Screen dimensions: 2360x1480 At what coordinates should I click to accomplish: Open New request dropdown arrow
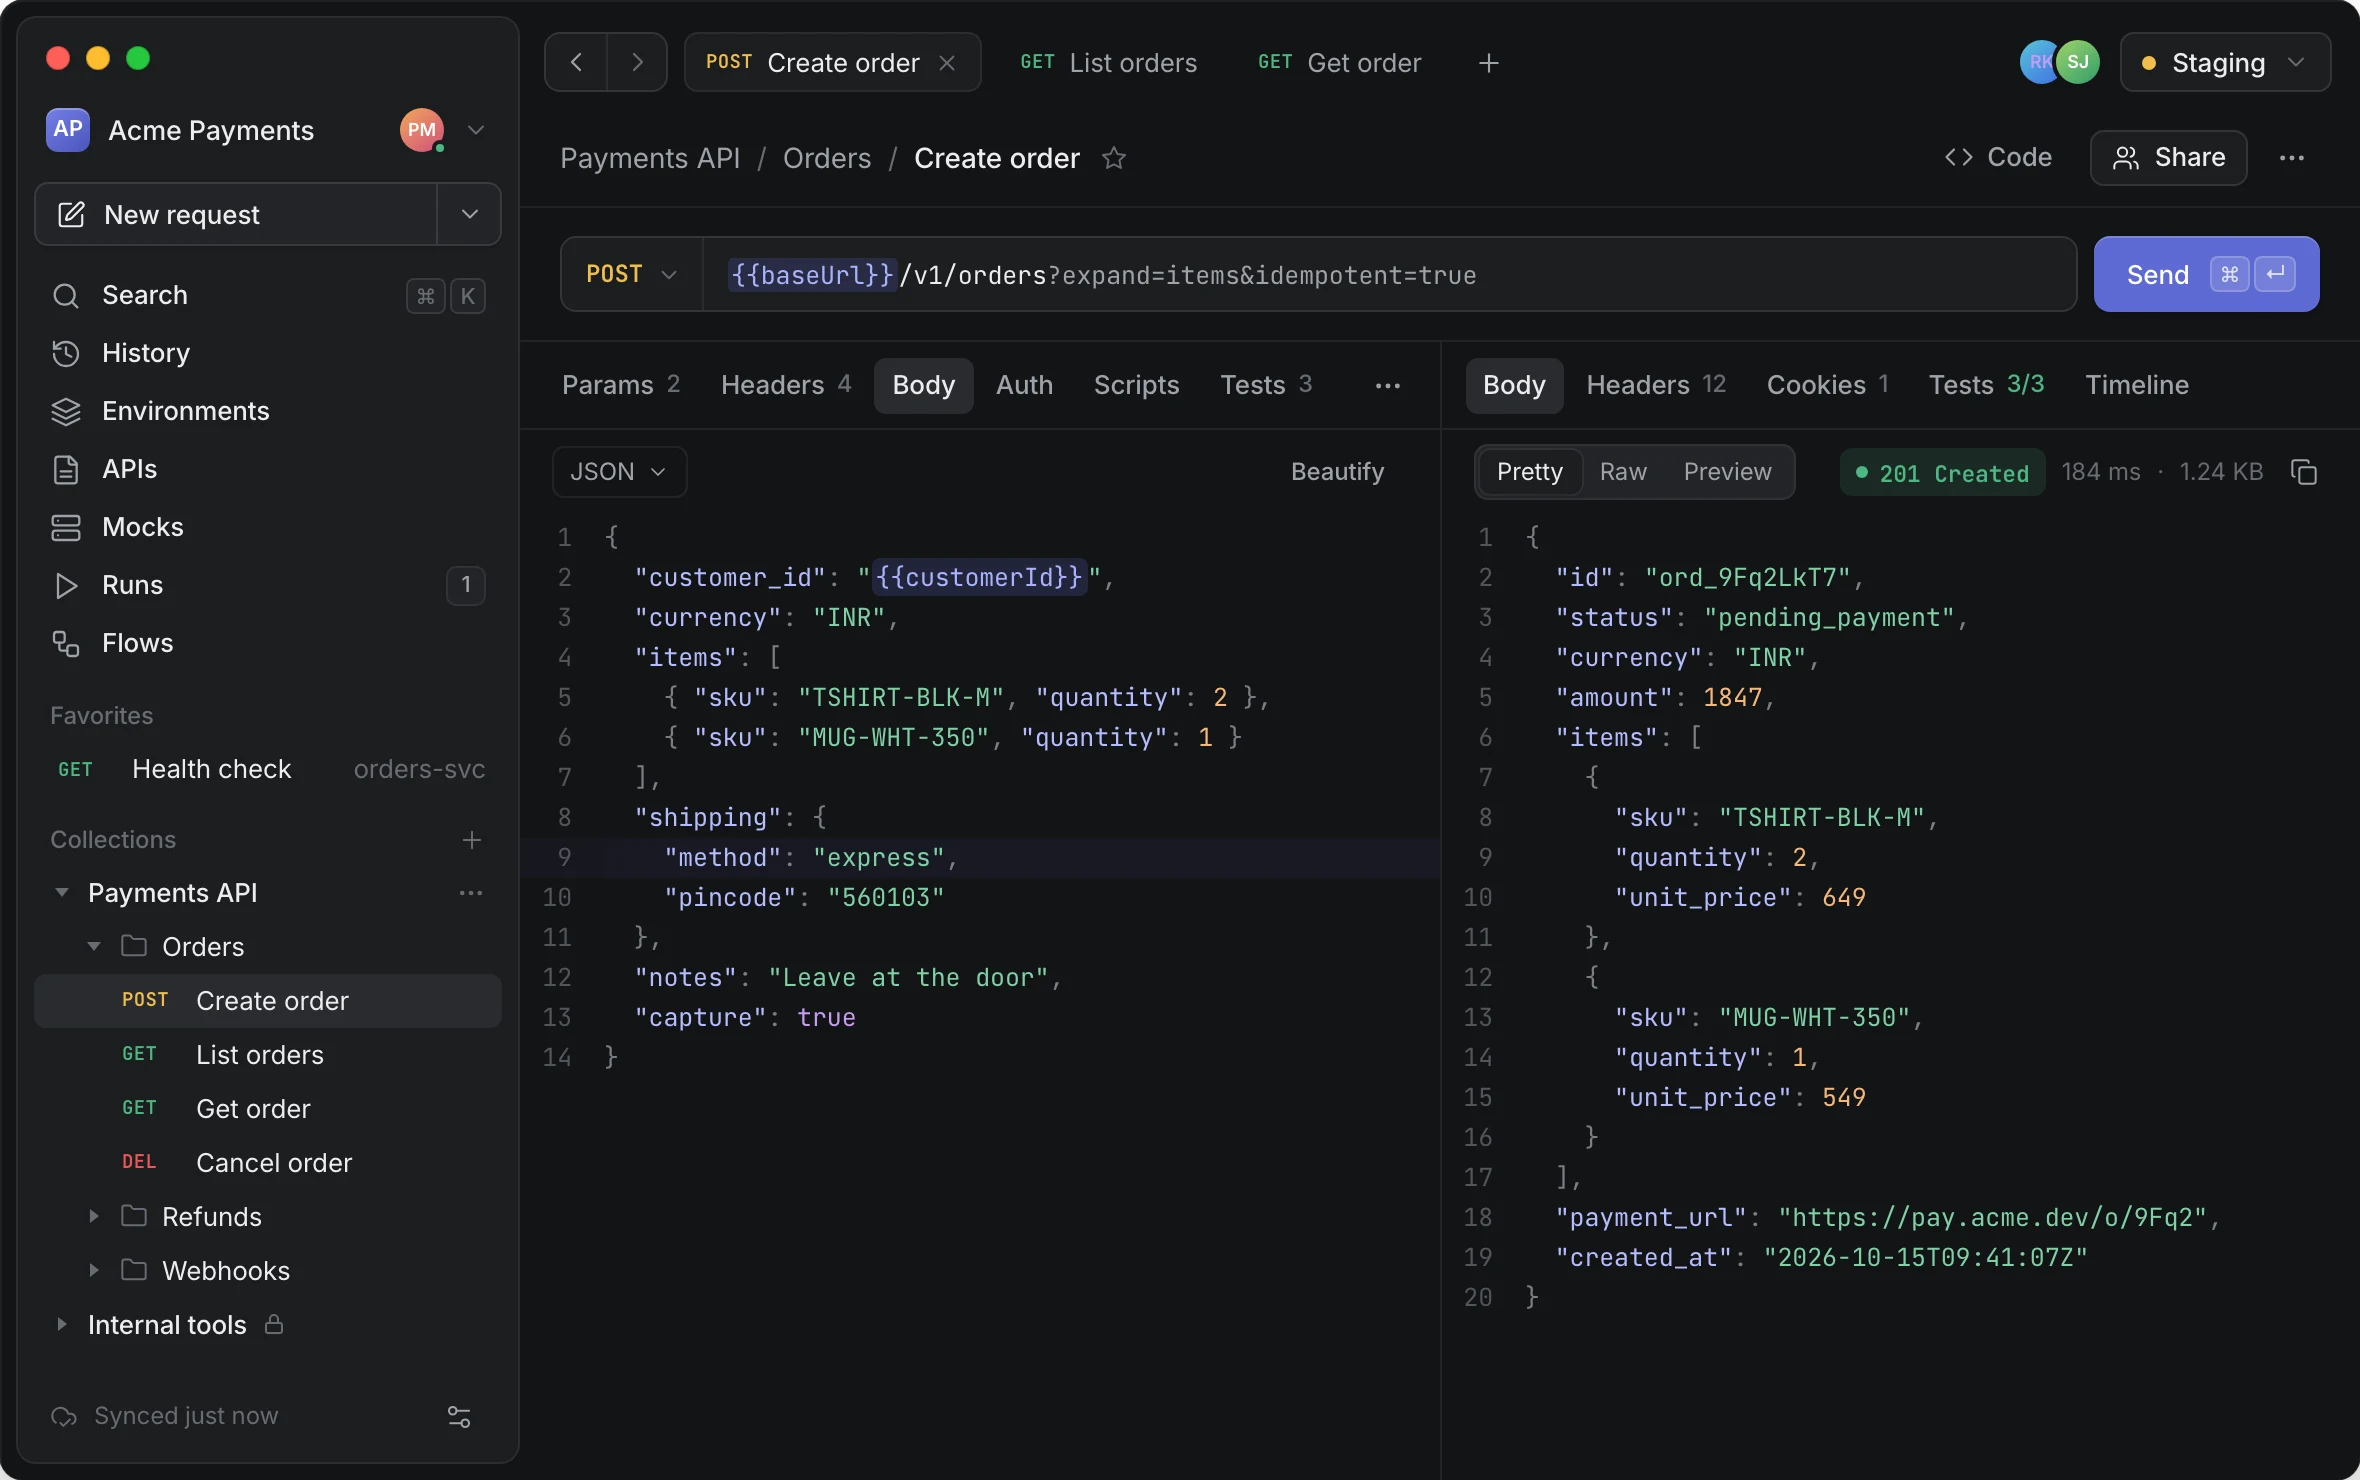(469, 214)
